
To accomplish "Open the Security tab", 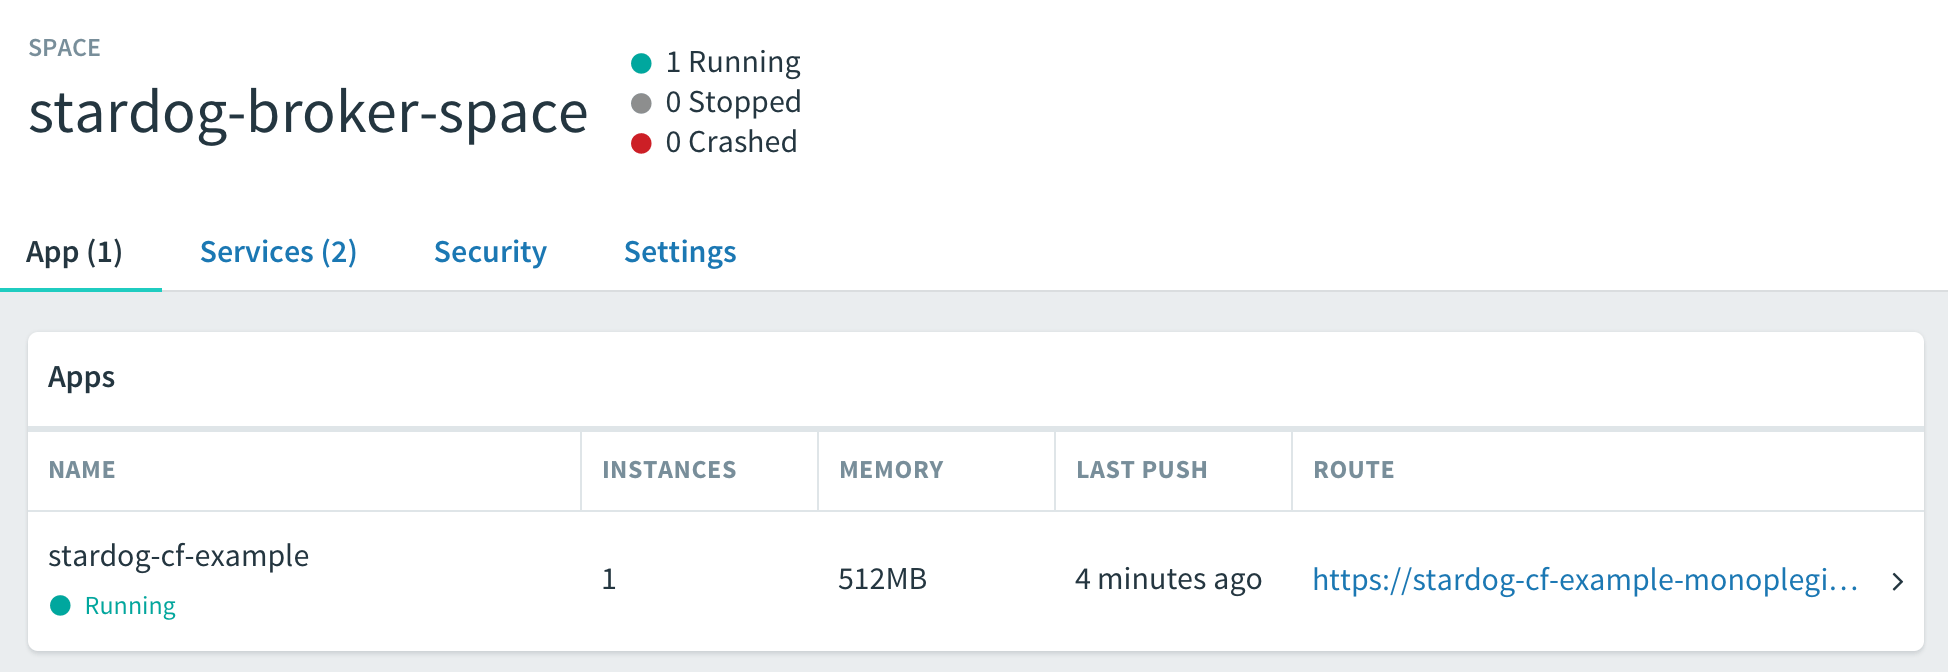I will [490, 252].
